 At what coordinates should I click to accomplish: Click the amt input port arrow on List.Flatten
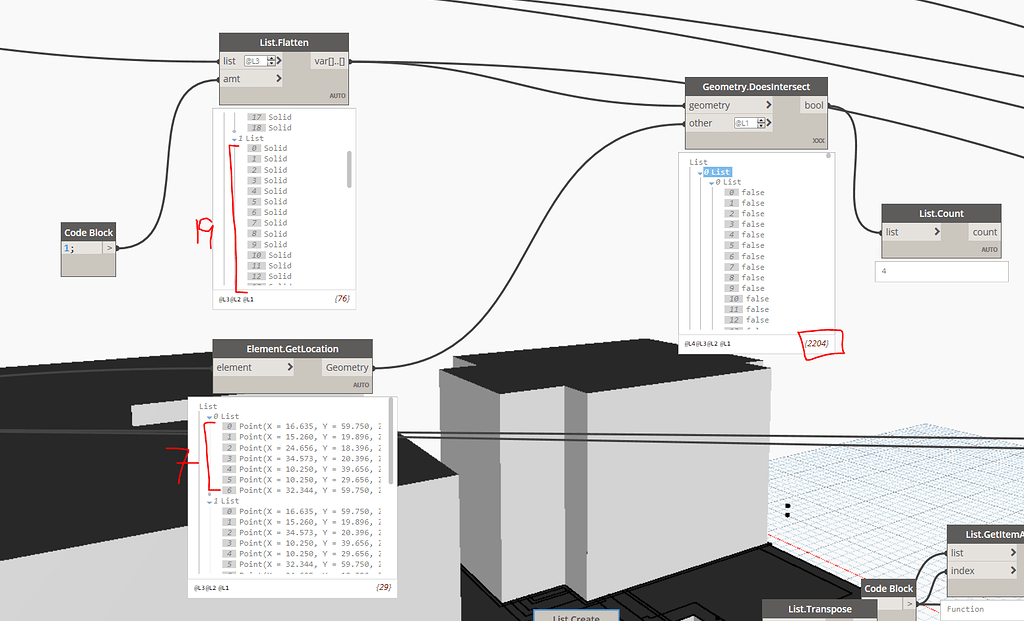click(278, 78)
